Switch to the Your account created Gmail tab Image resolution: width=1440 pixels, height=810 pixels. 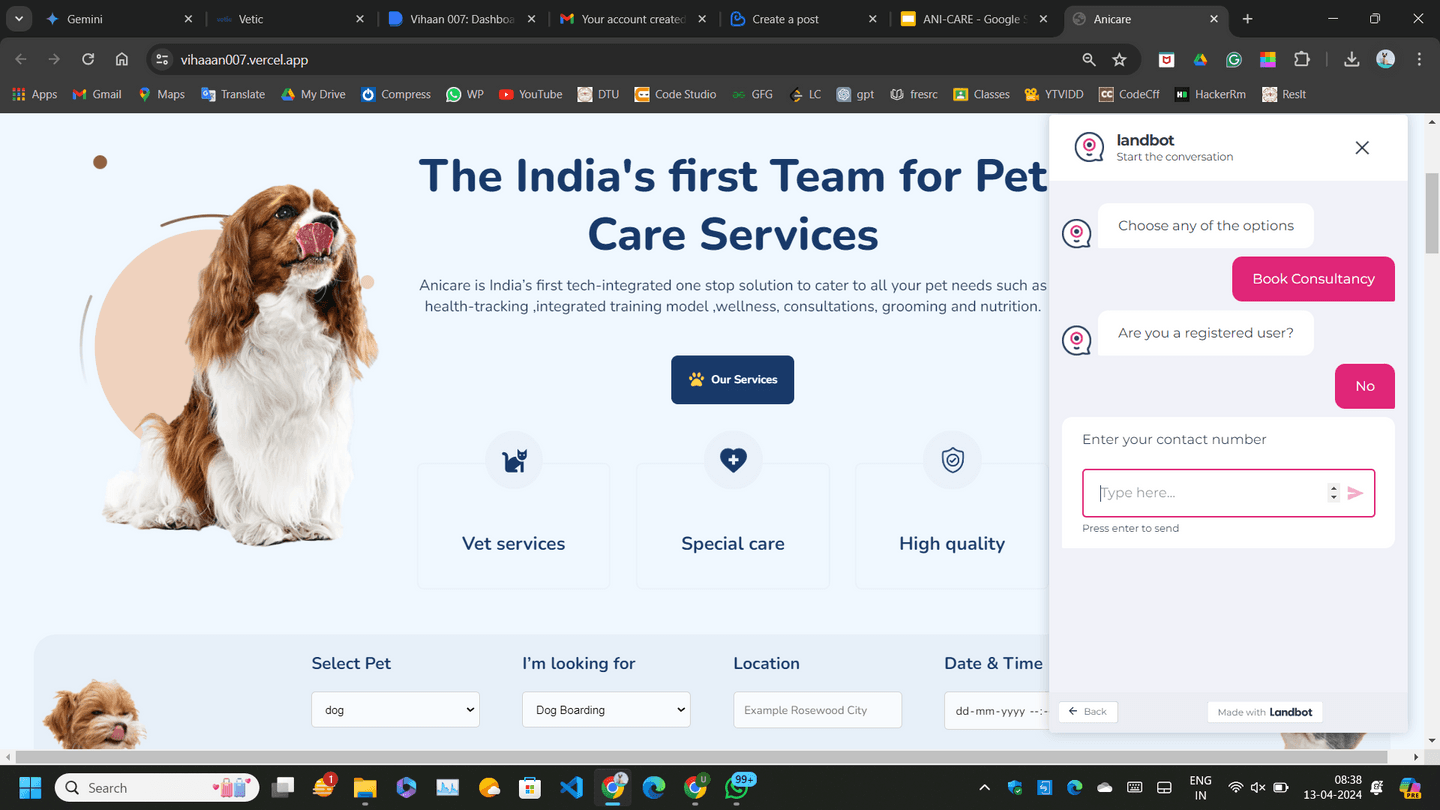tap(632, 19)
